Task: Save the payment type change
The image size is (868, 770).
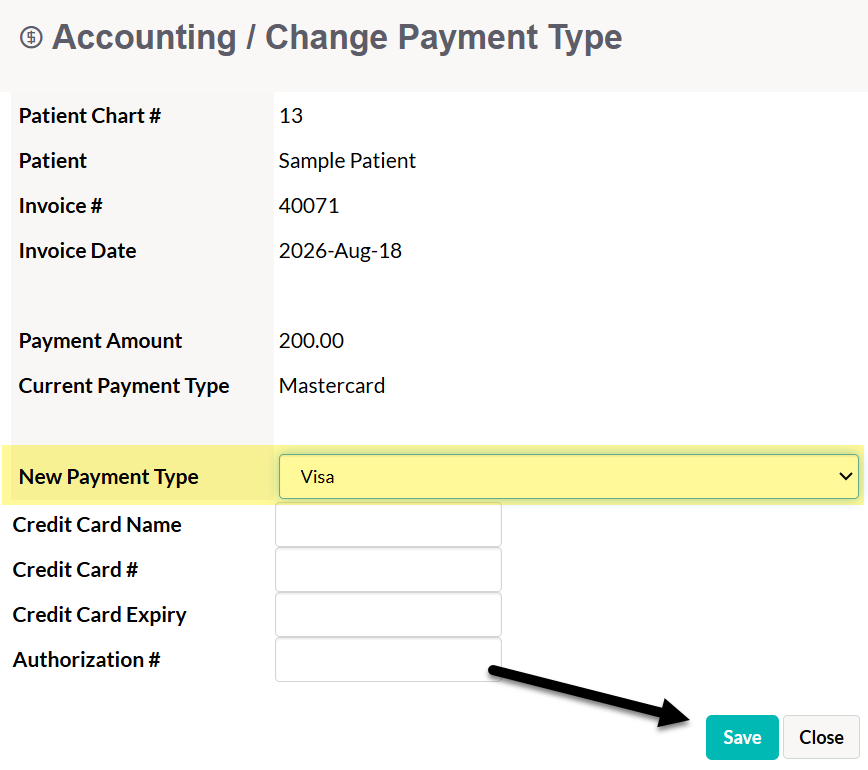Action: pos(742,737)
